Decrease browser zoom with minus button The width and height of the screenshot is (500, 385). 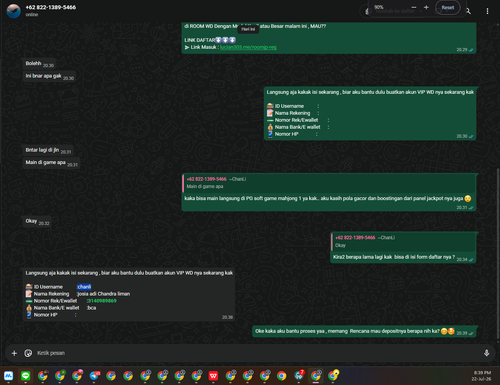[414, 7]
